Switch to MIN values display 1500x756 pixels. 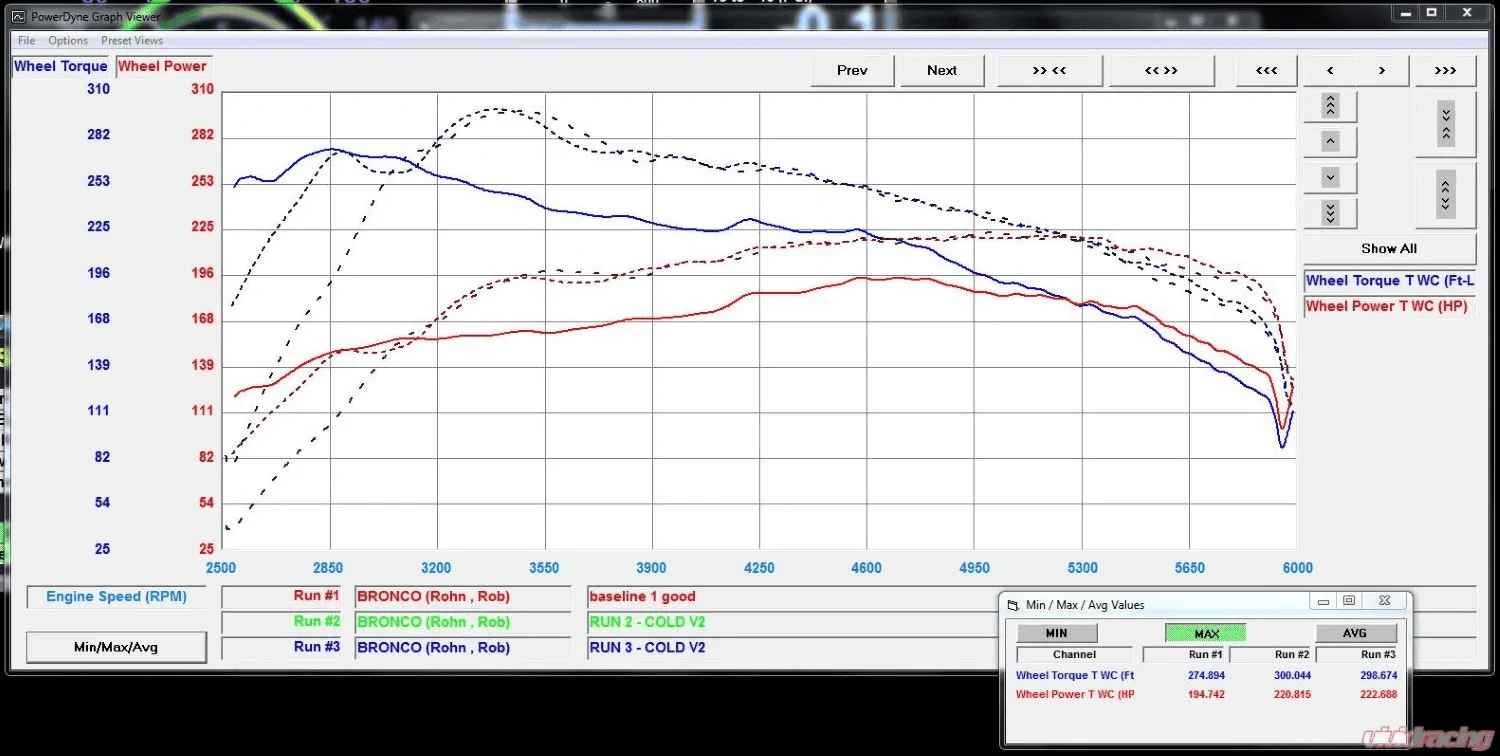pyautogui.click(x=1056, y=633)
